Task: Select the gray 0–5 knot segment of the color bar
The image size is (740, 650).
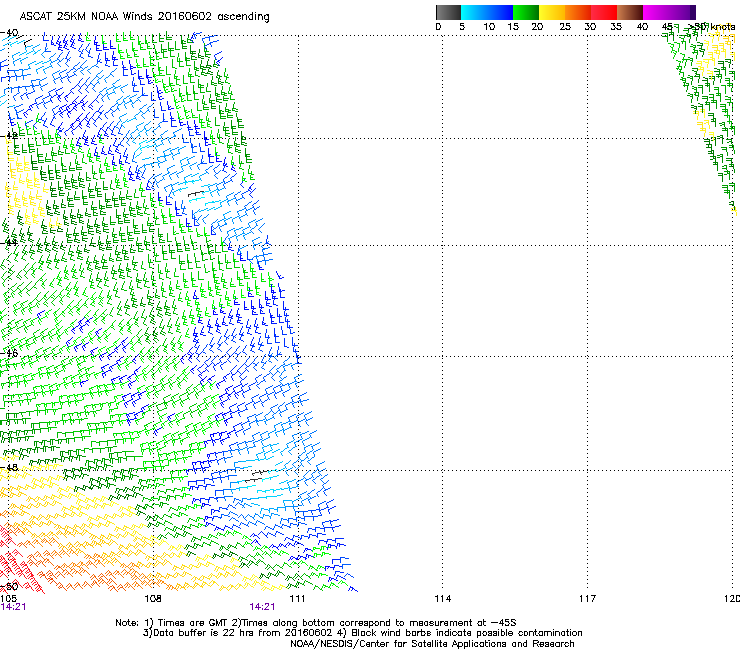Action: [x=448, y=12]
